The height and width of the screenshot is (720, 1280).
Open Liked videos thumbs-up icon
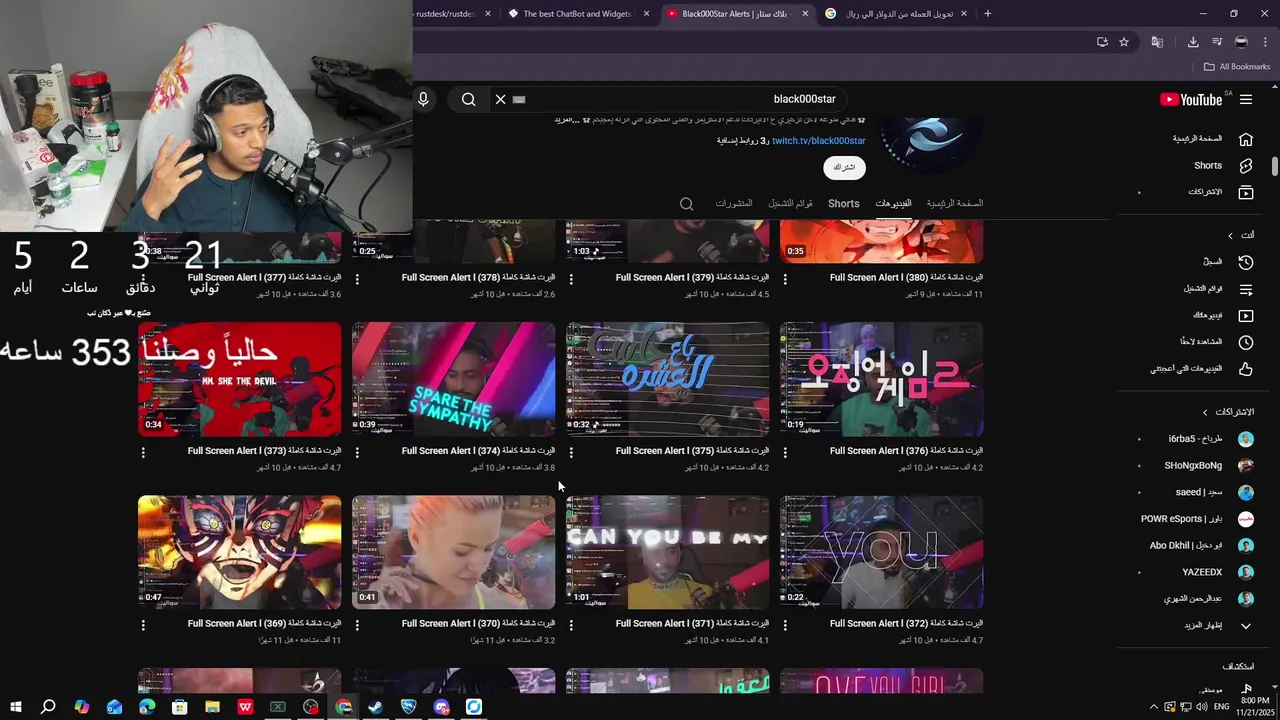pos(1246,369)
